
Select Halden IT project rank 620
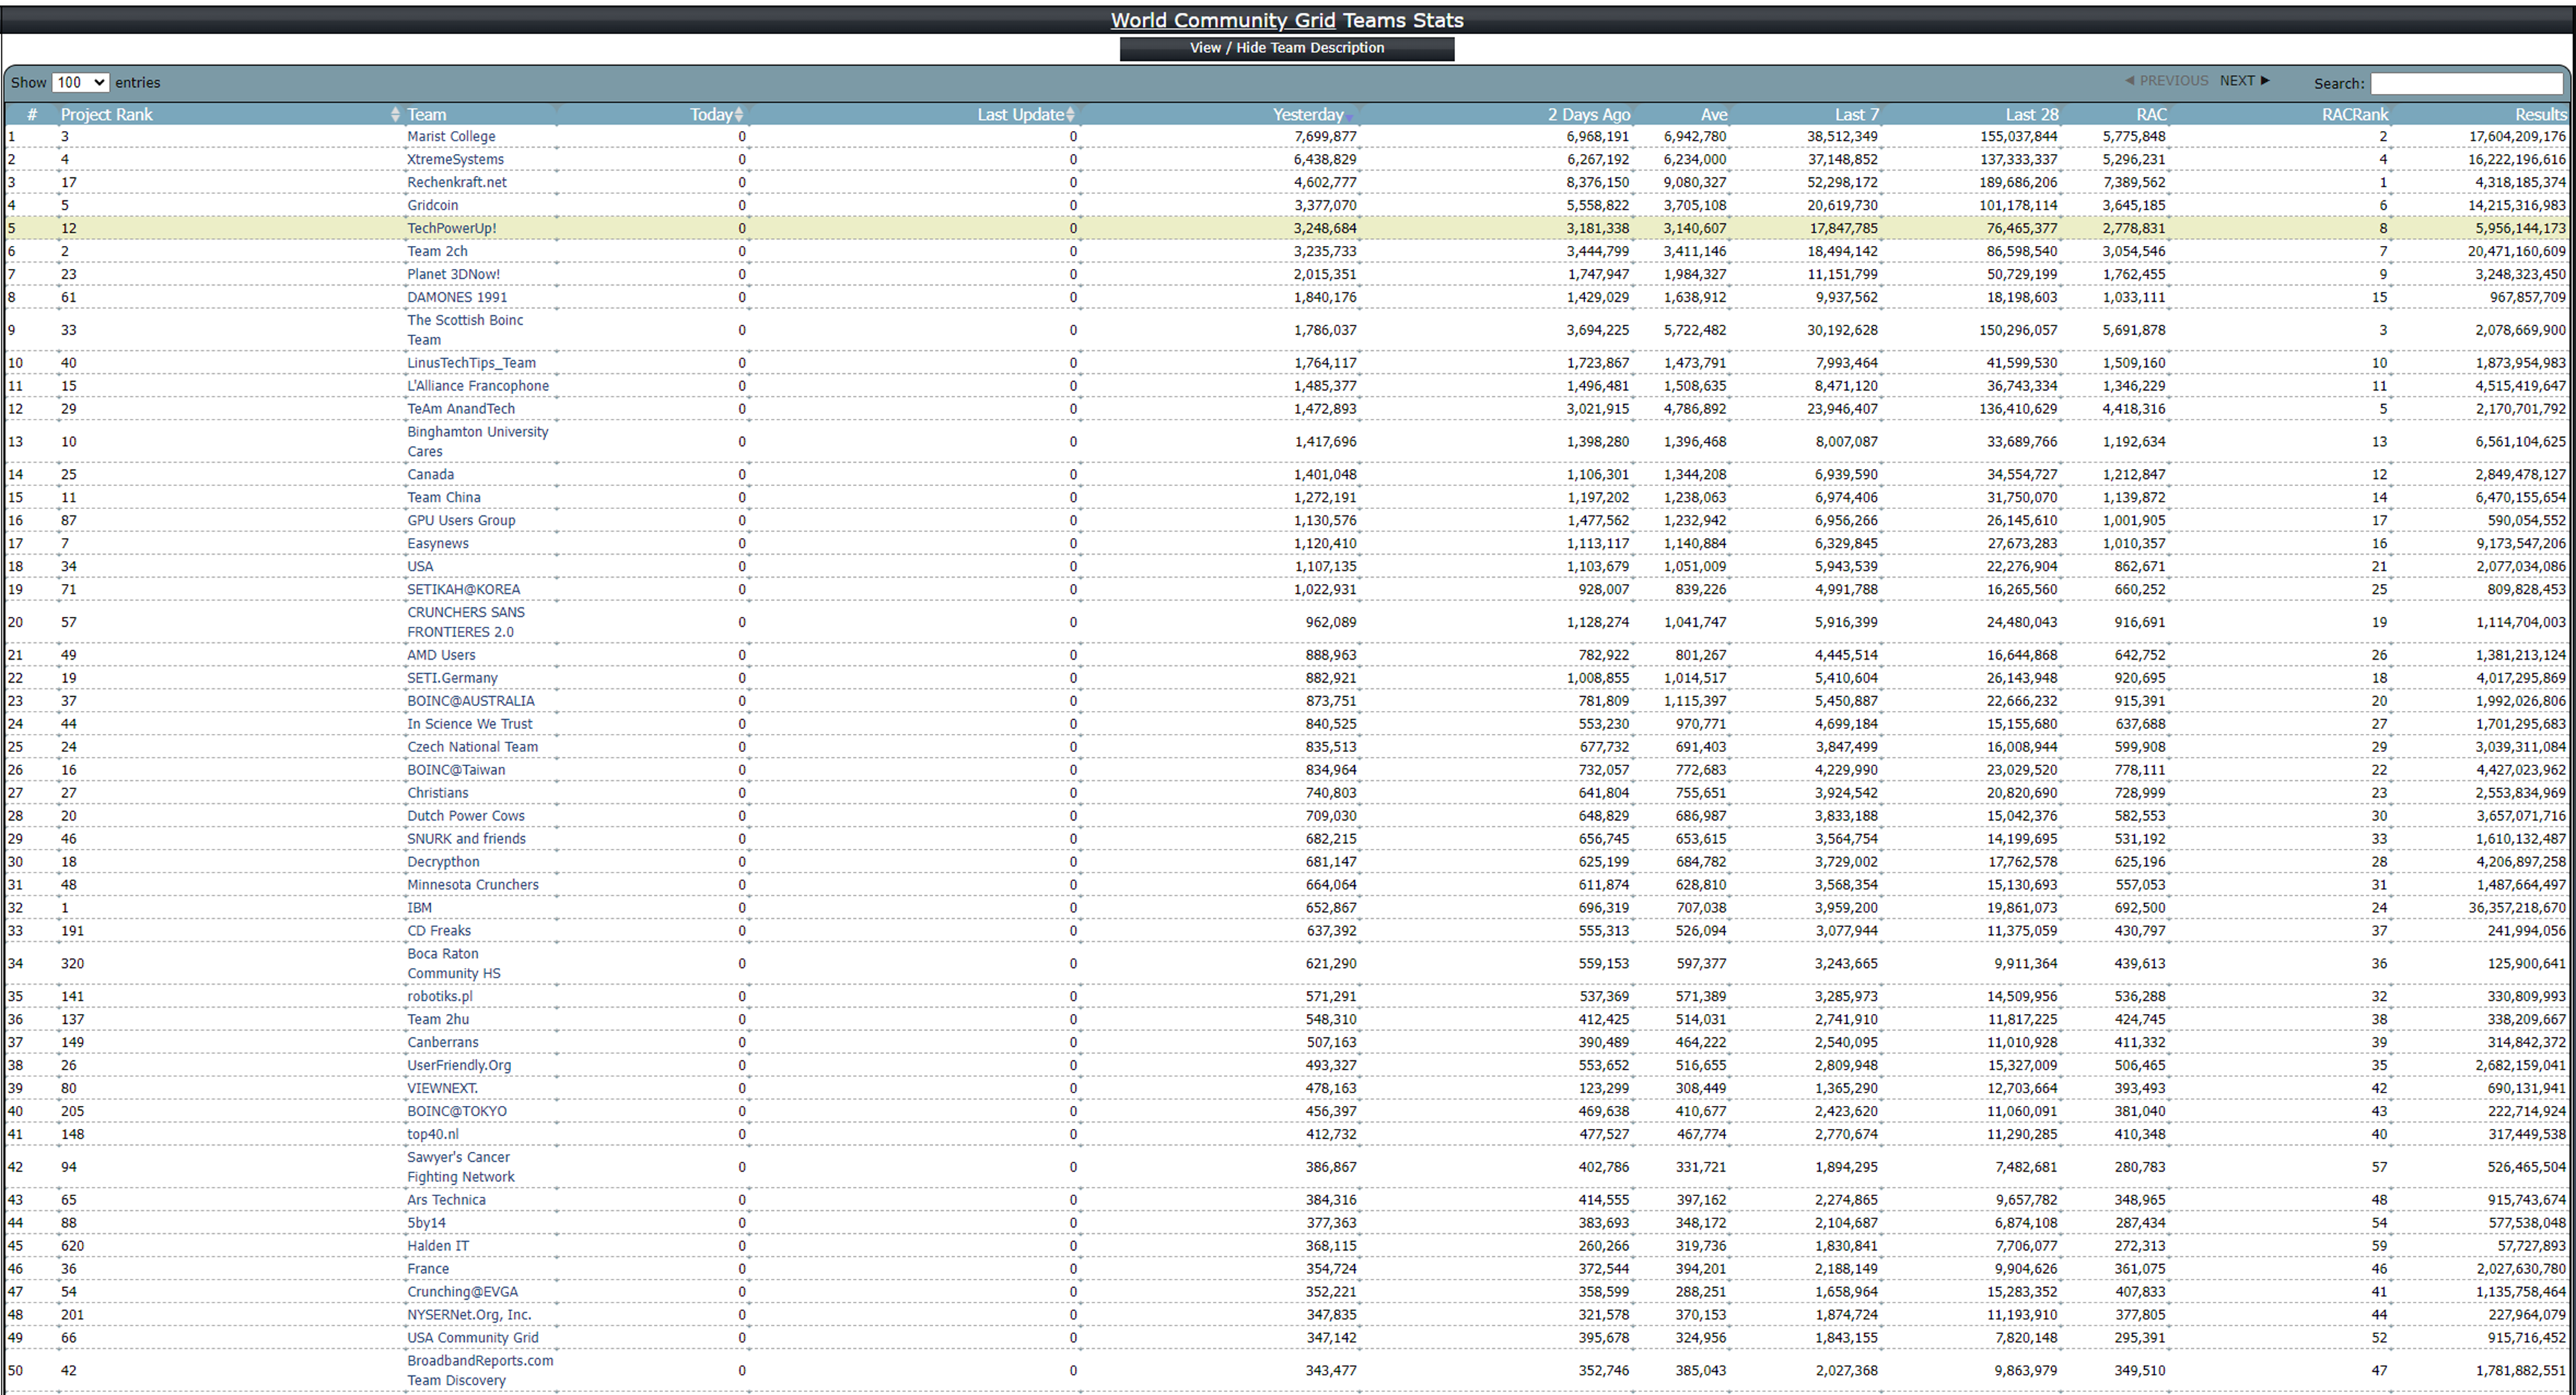coord(72,1246)
